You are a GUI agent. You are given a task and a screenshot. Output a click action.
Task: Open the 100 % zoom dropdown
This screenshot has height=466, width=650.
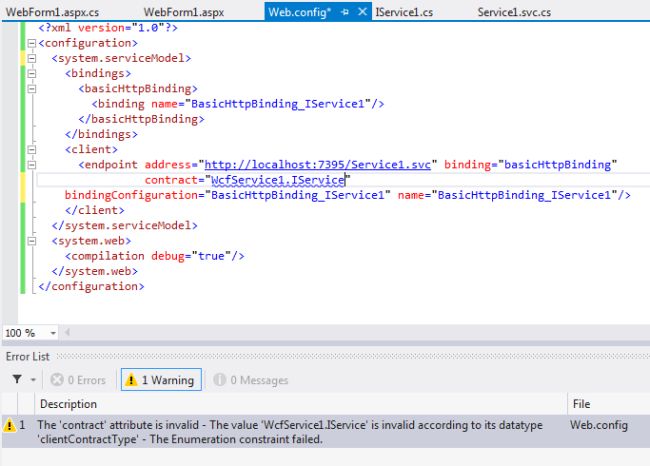coord(53,333)
